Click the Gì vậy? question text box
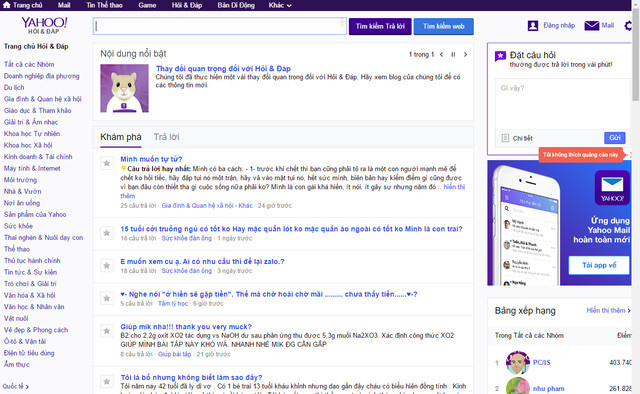The width and height of the screenshot is (640, 394). pyautogui.click(x=563, y=104)
